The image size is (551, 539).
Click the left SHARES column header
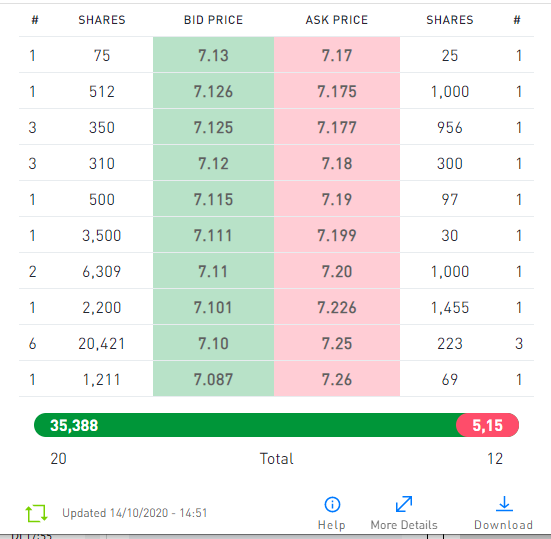point(102,20)
